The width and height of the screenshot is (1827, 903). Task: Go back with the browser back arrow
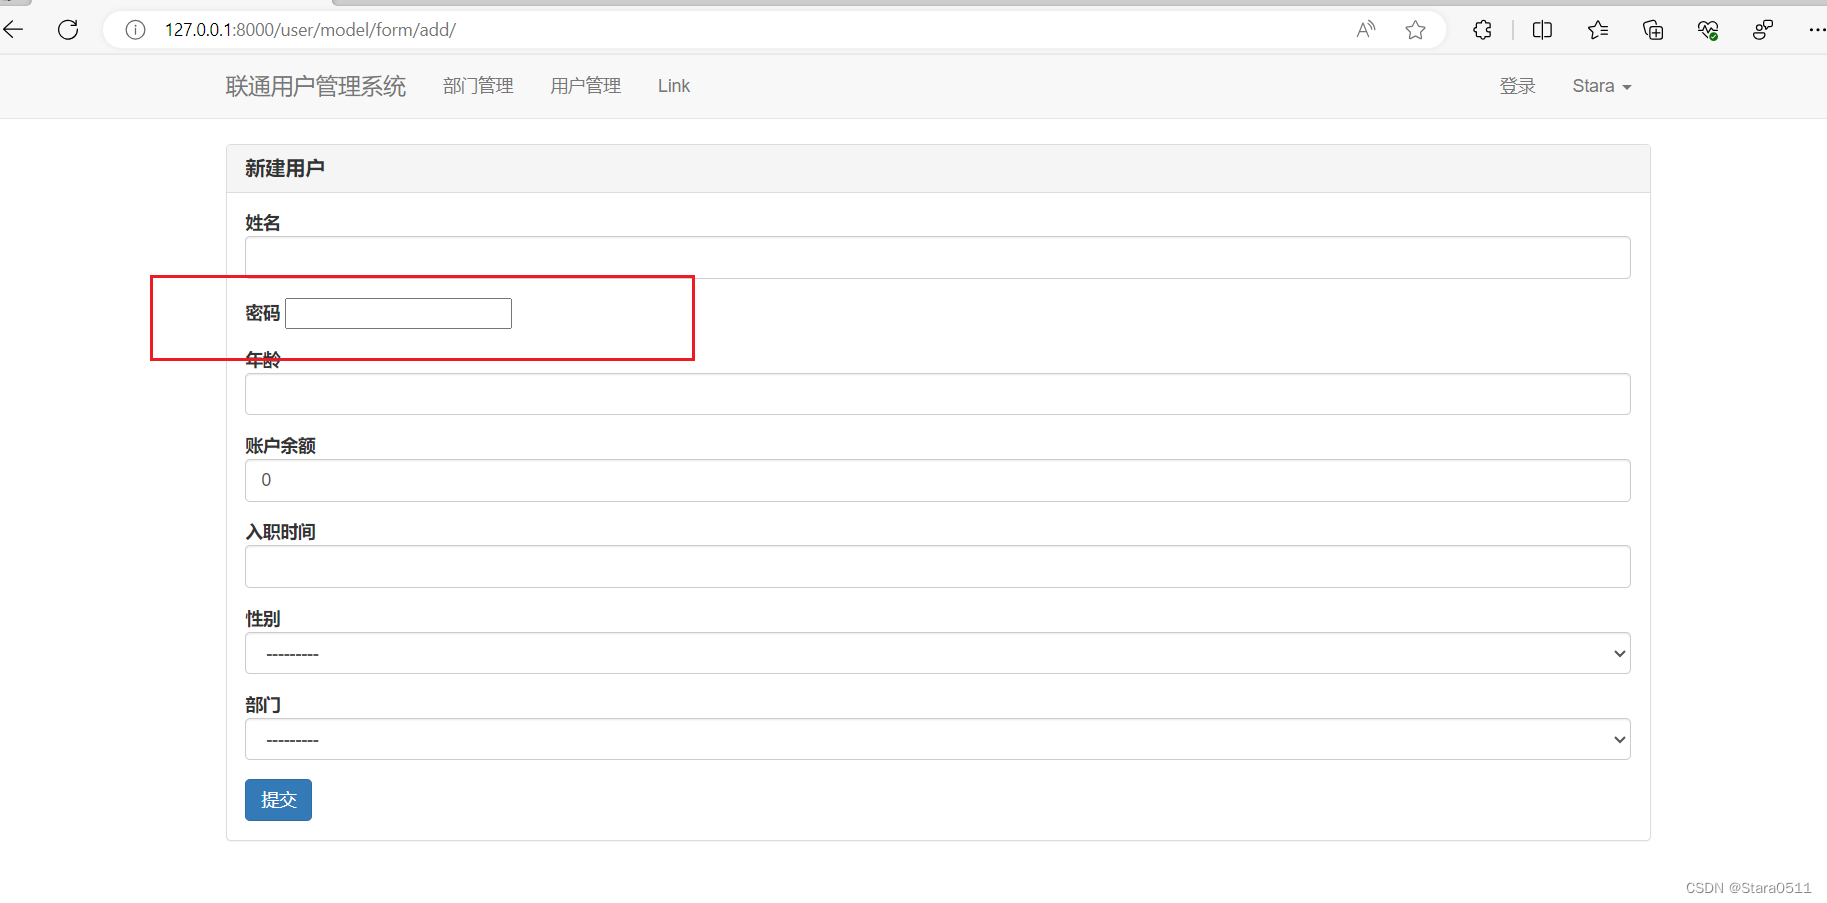tap(14, 30)
